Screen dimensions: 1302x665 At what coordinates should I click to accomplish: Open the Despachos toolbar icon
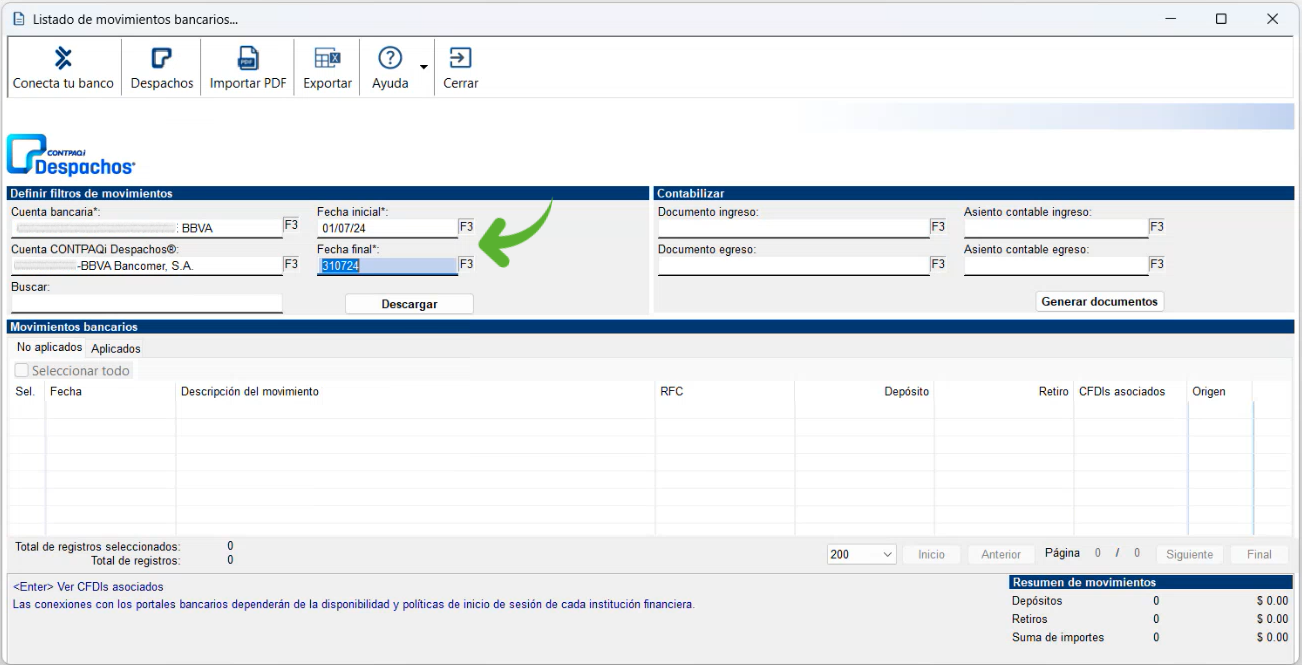(161, 58)
